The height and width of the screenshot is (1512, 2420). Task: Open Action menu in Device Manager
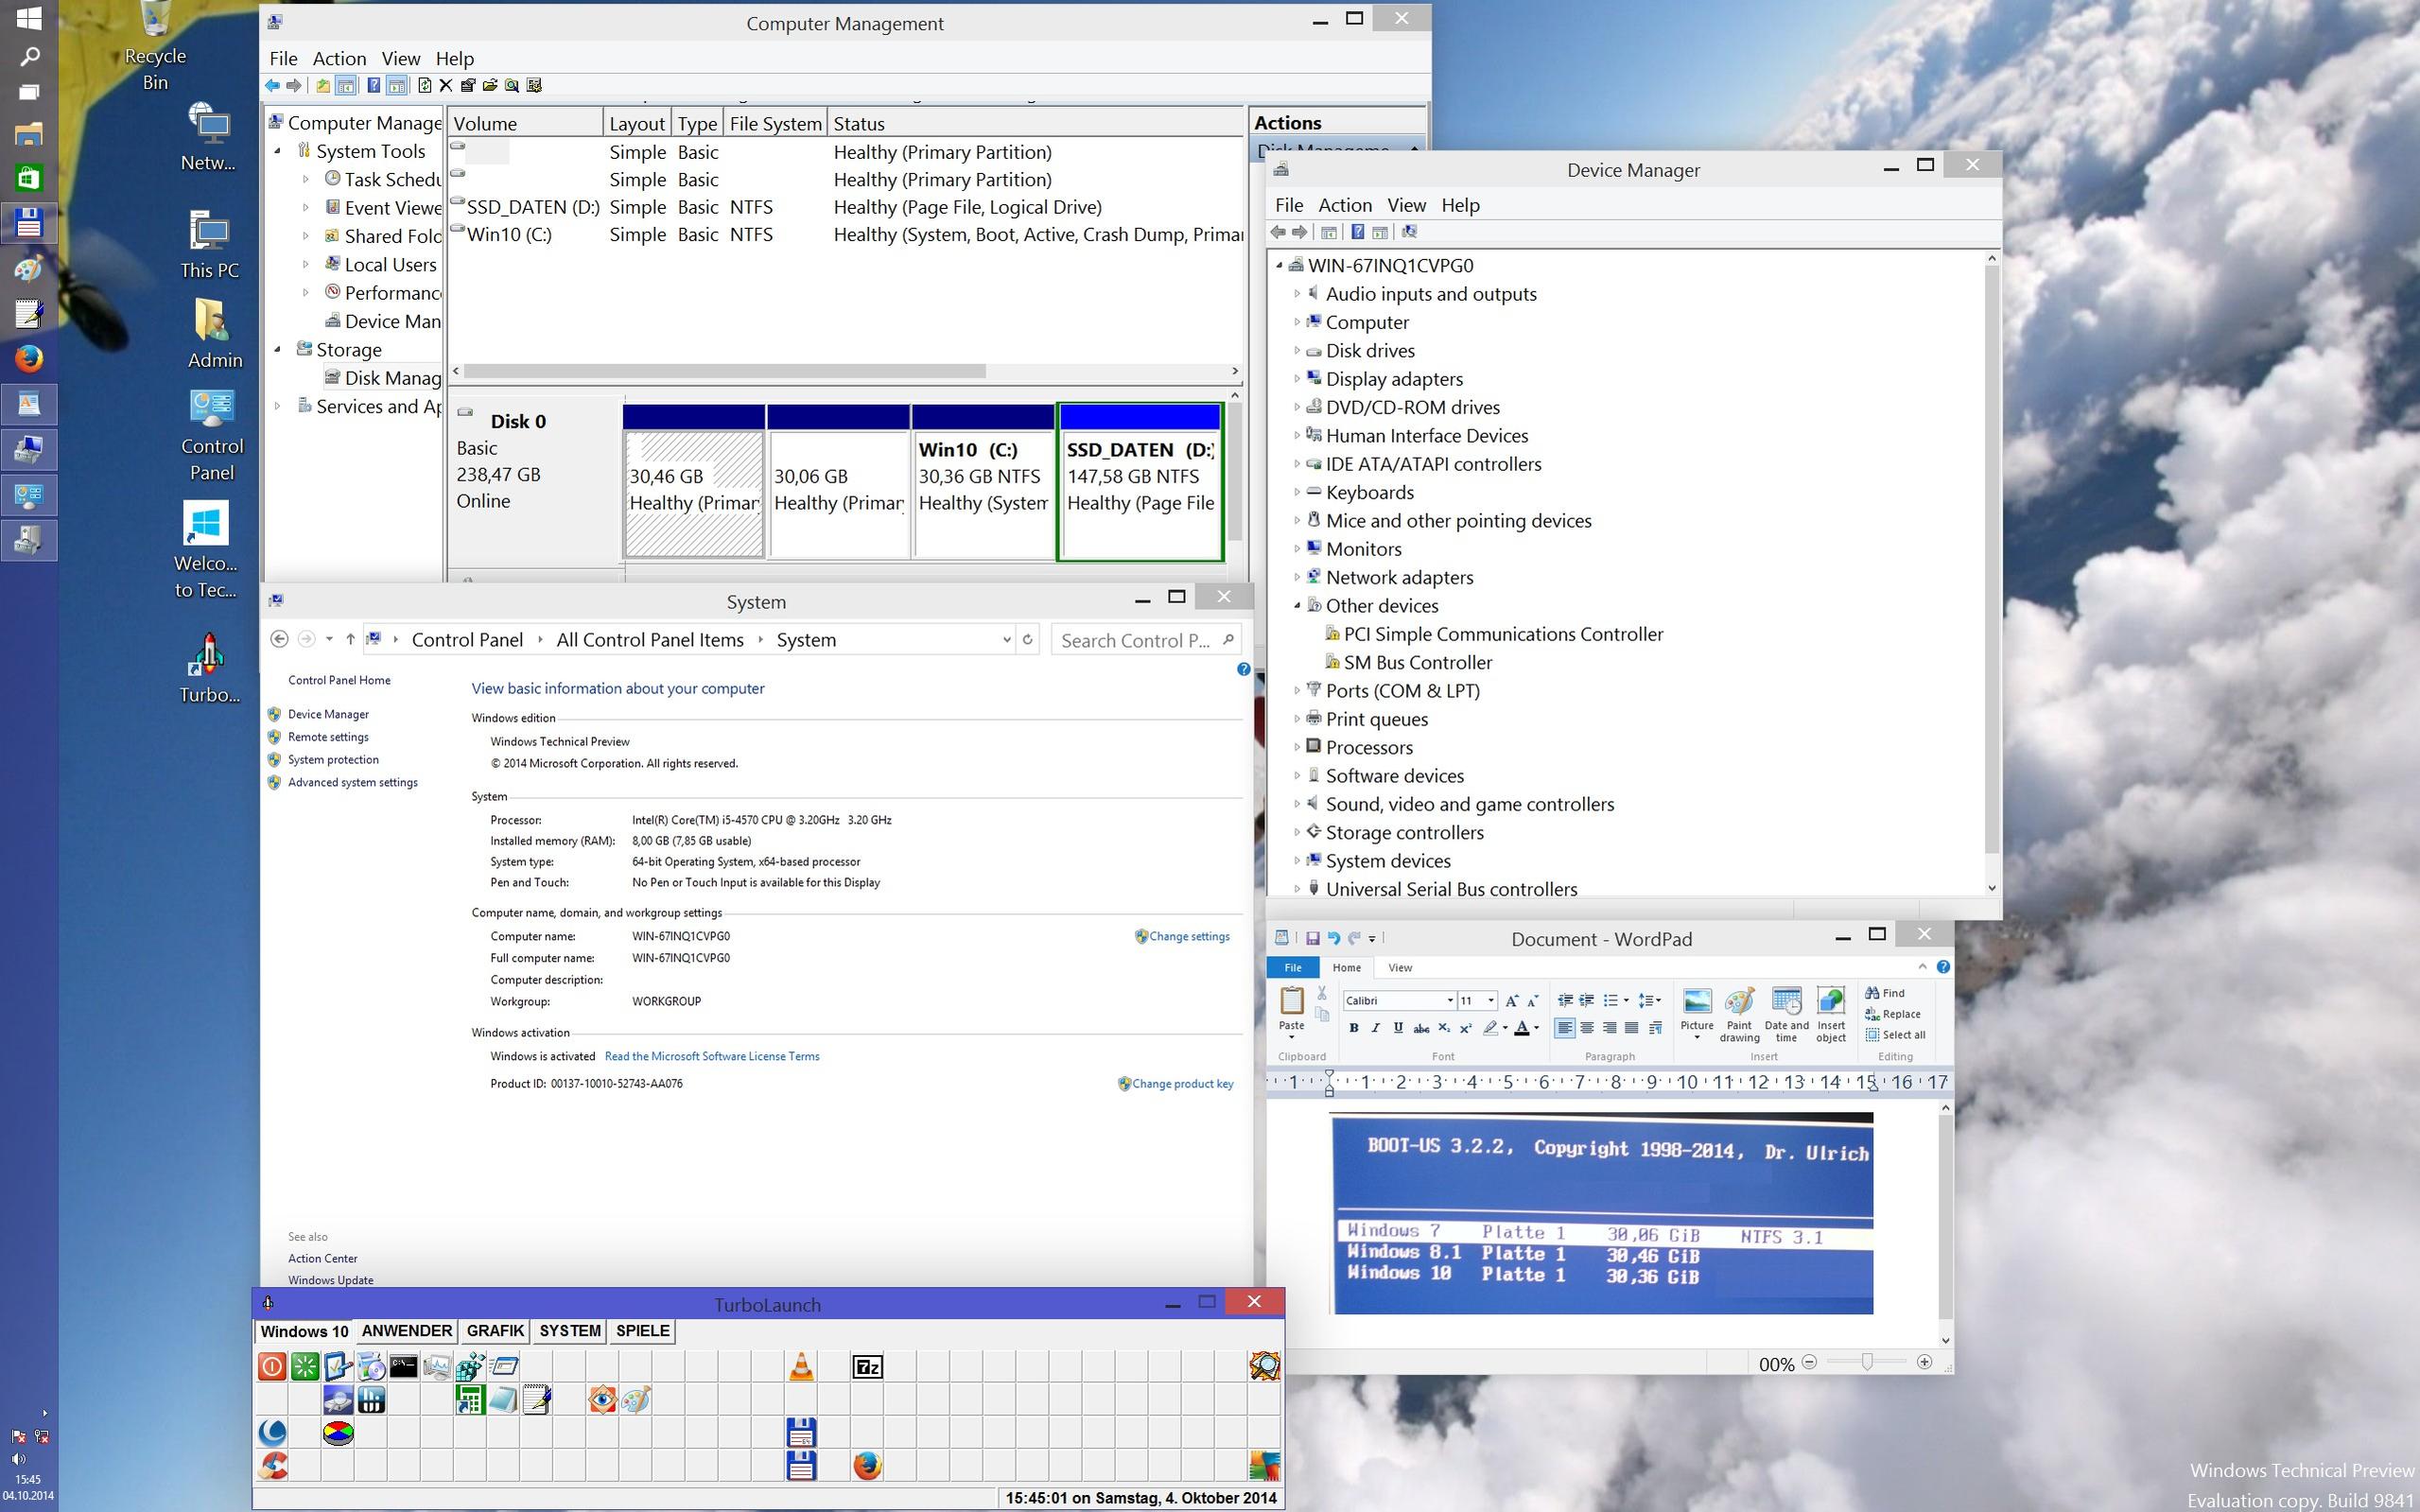[x=1344, y=205]
